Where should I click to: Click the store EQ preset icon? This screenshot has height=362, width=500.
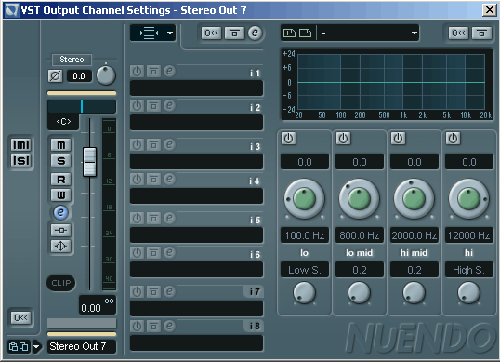(289, 33)
